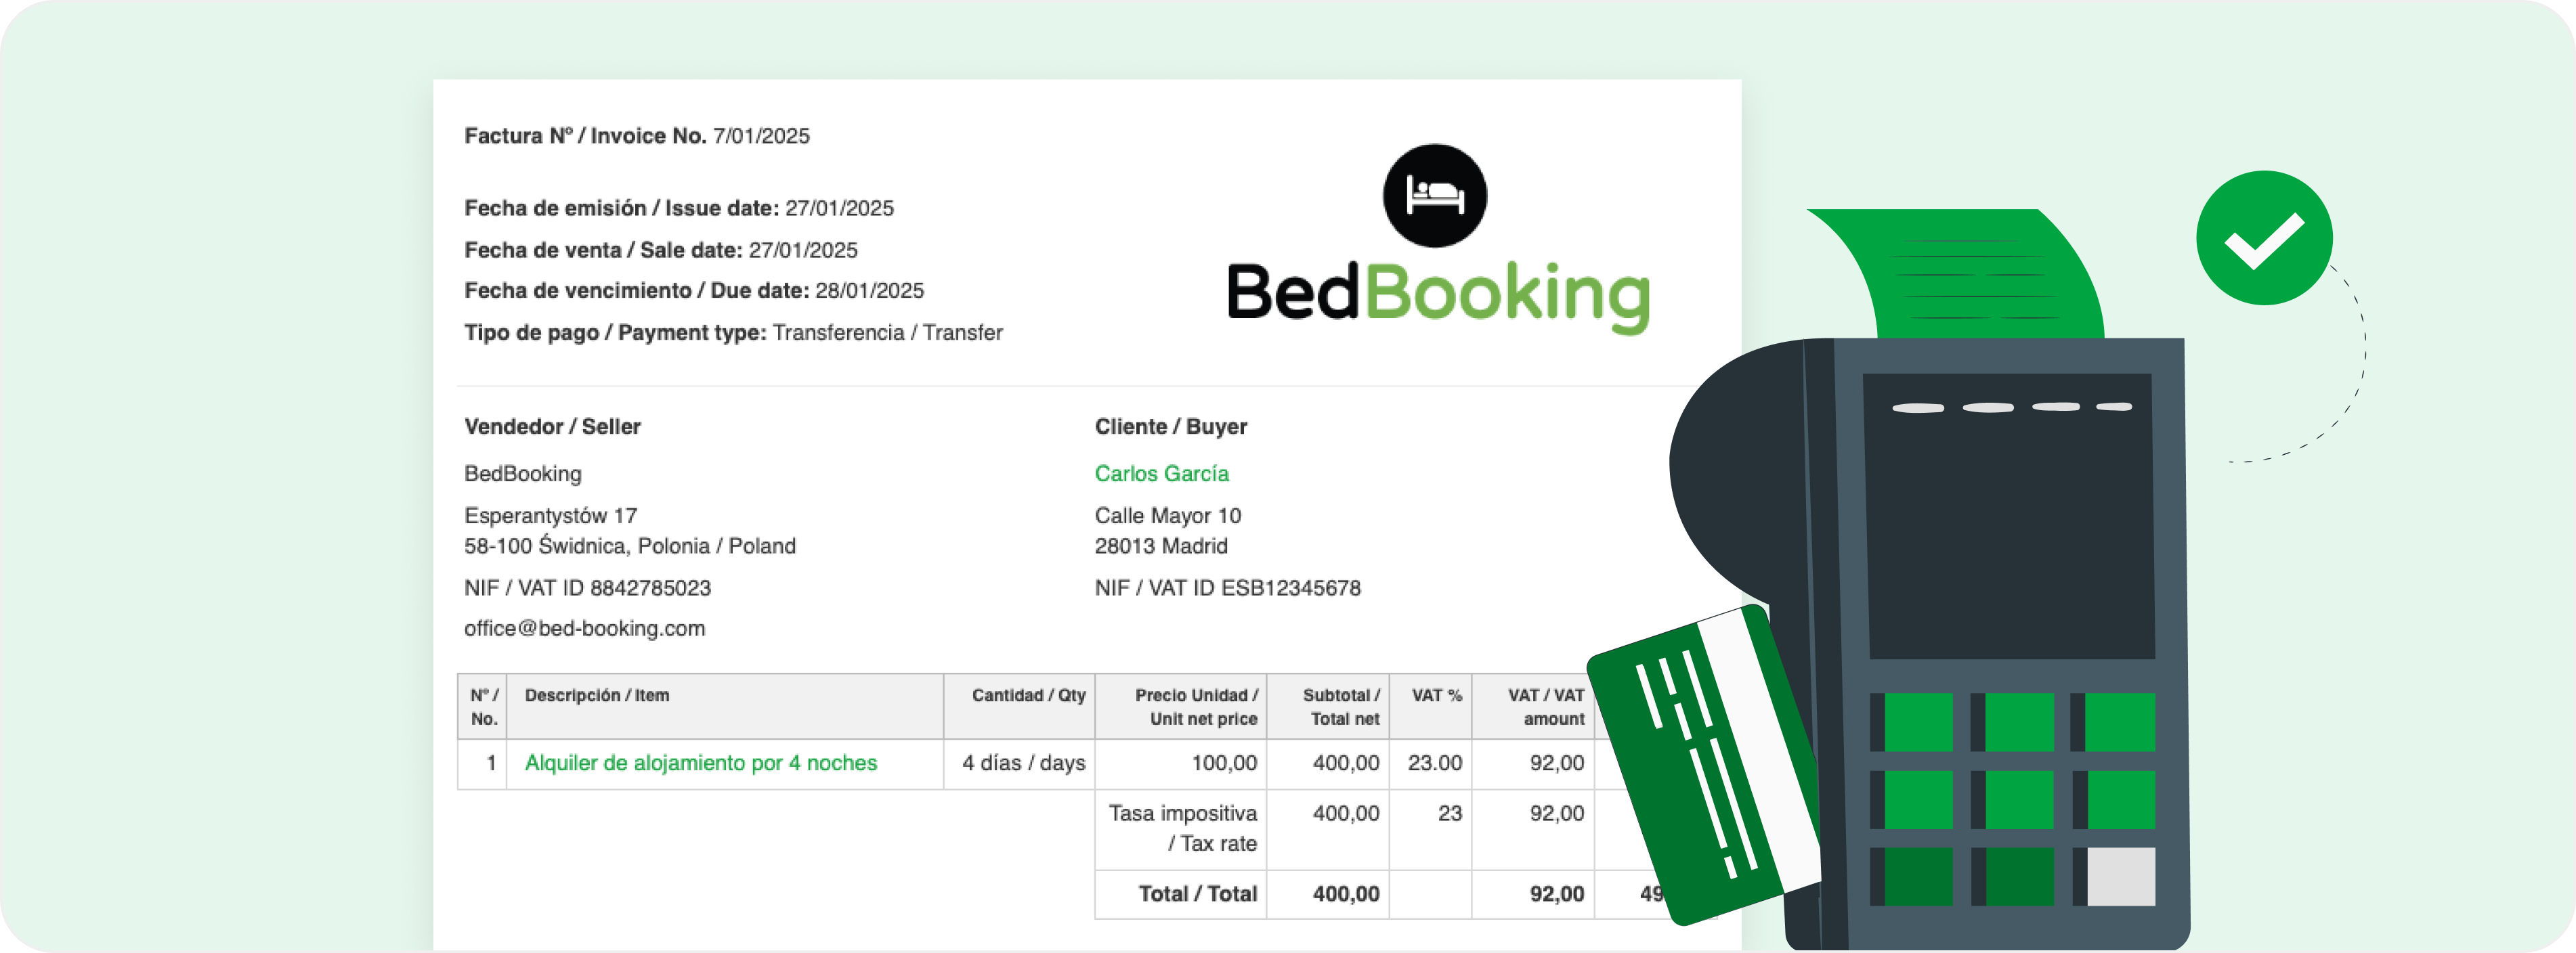Viewport: 2576px width, 953px height.
Task: Click the Cantidad / Qty column header
Action: click(x=1028, y=695)
